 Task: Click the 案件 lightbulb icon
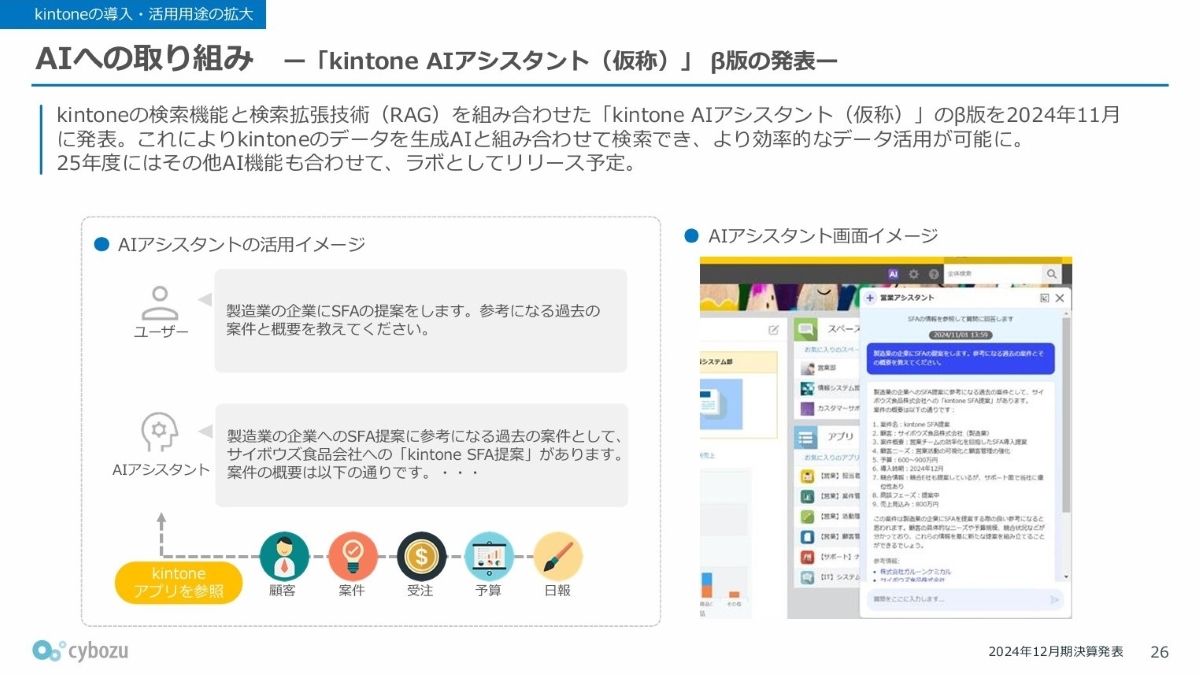352,556
